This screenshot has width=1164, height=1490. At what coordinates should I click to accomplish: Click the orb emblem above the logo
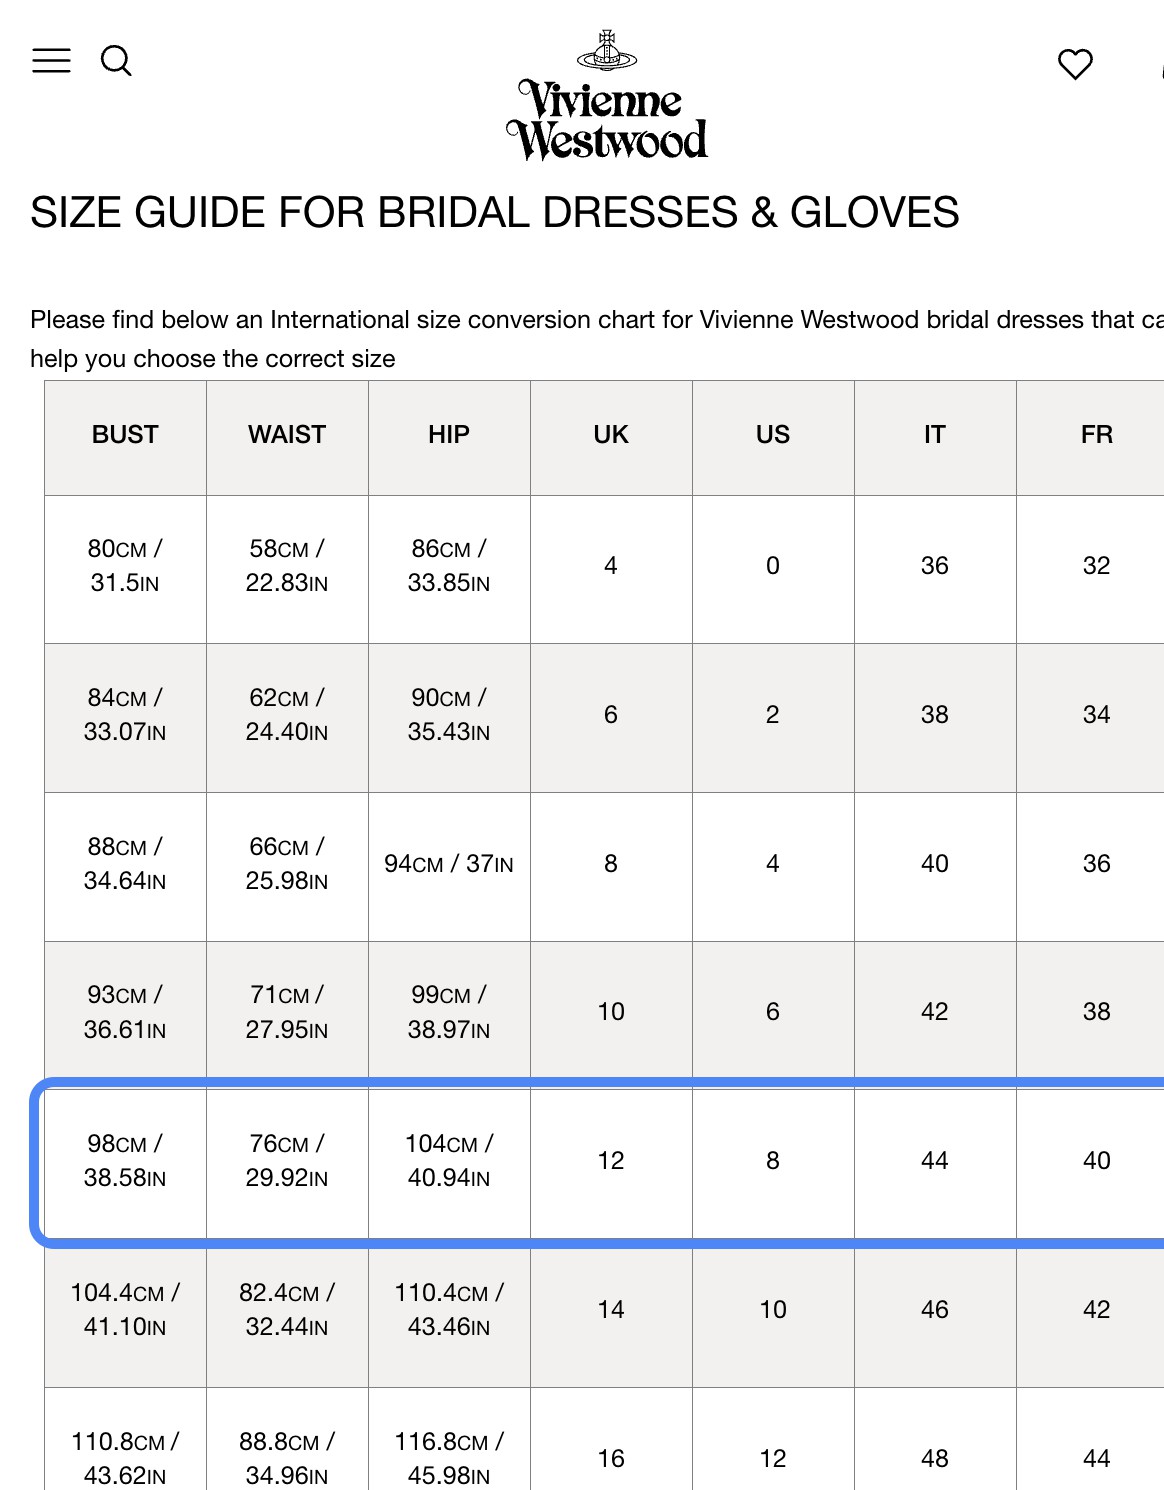point(607,51)
